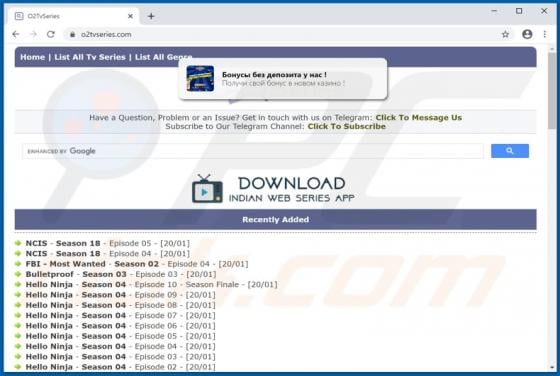The image size is (560, 376).
Task: Open the Chrome three-dot menu
Action: tap(545, 34)
